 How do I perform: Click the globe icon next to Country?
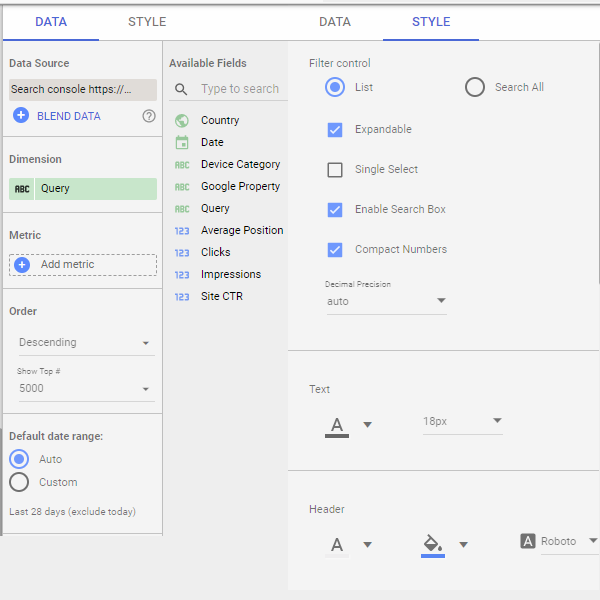182,121
